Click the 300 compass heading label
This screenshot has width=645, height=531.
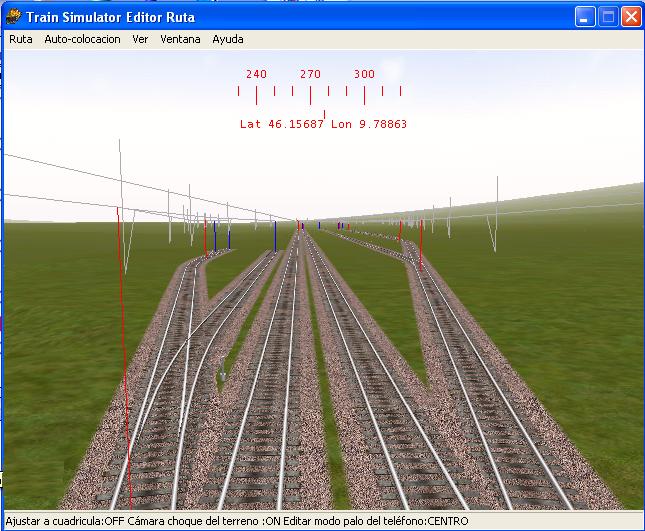tap(364, 74)
